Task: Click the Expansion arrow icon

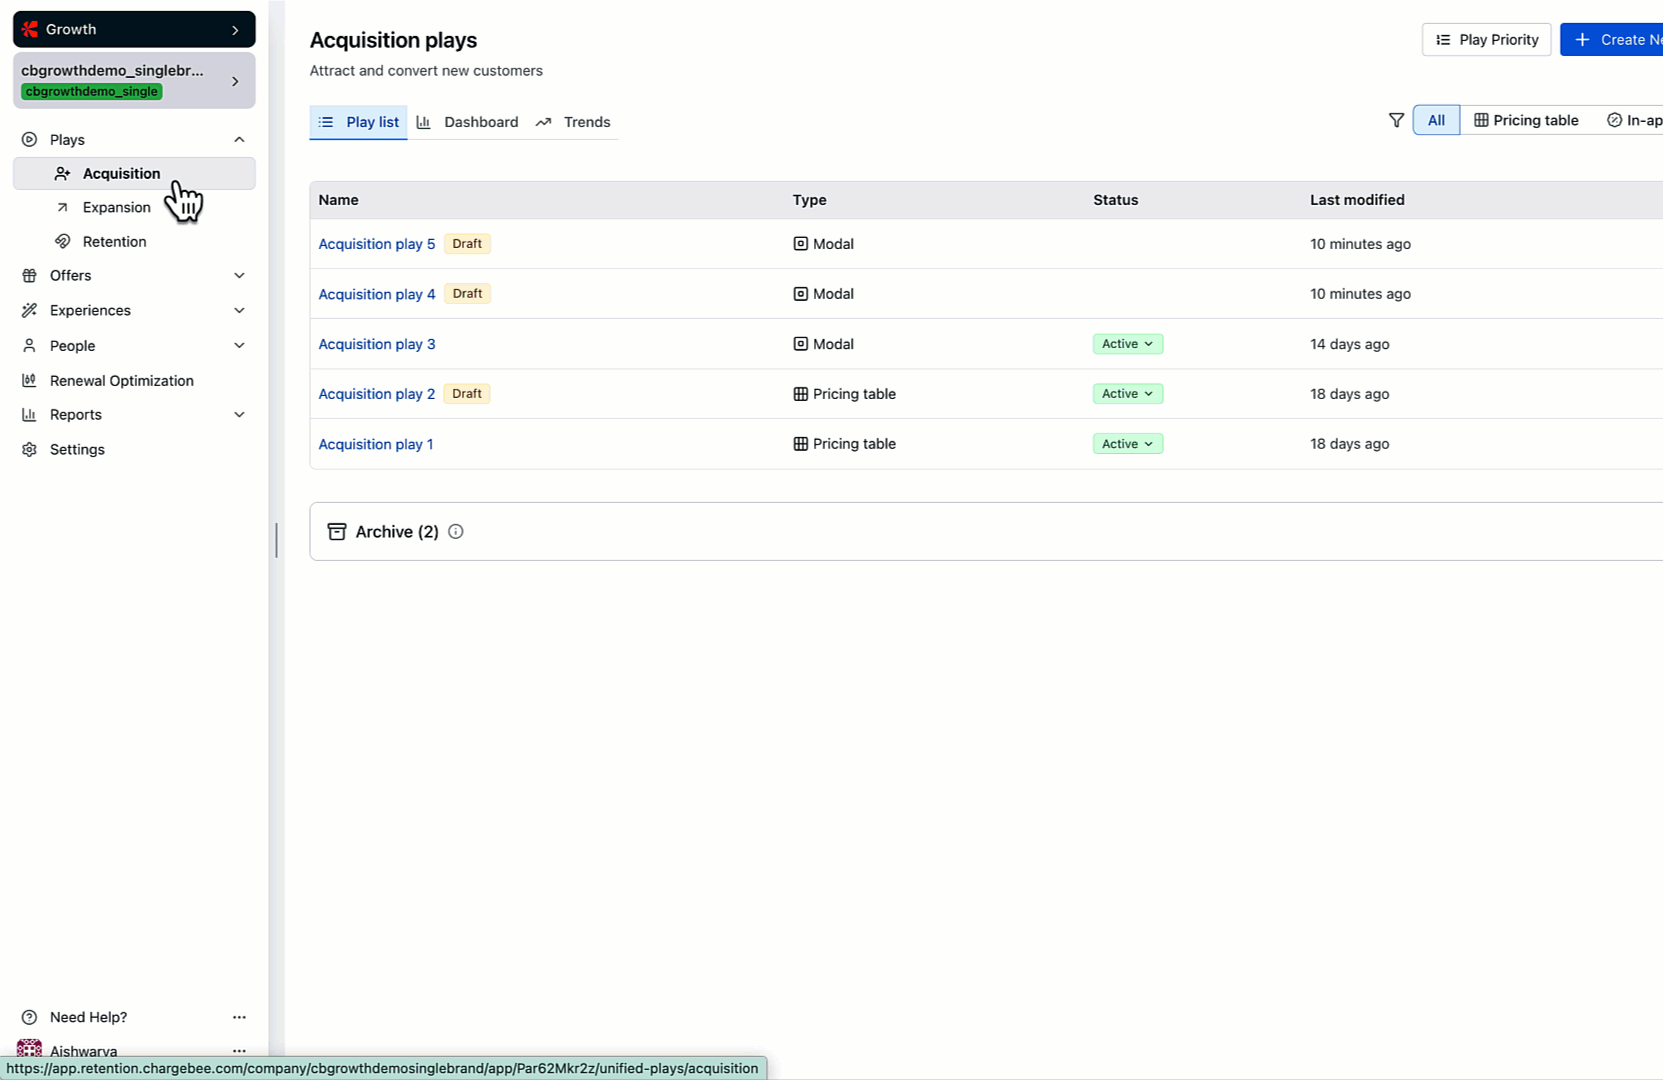Action: 63,208
